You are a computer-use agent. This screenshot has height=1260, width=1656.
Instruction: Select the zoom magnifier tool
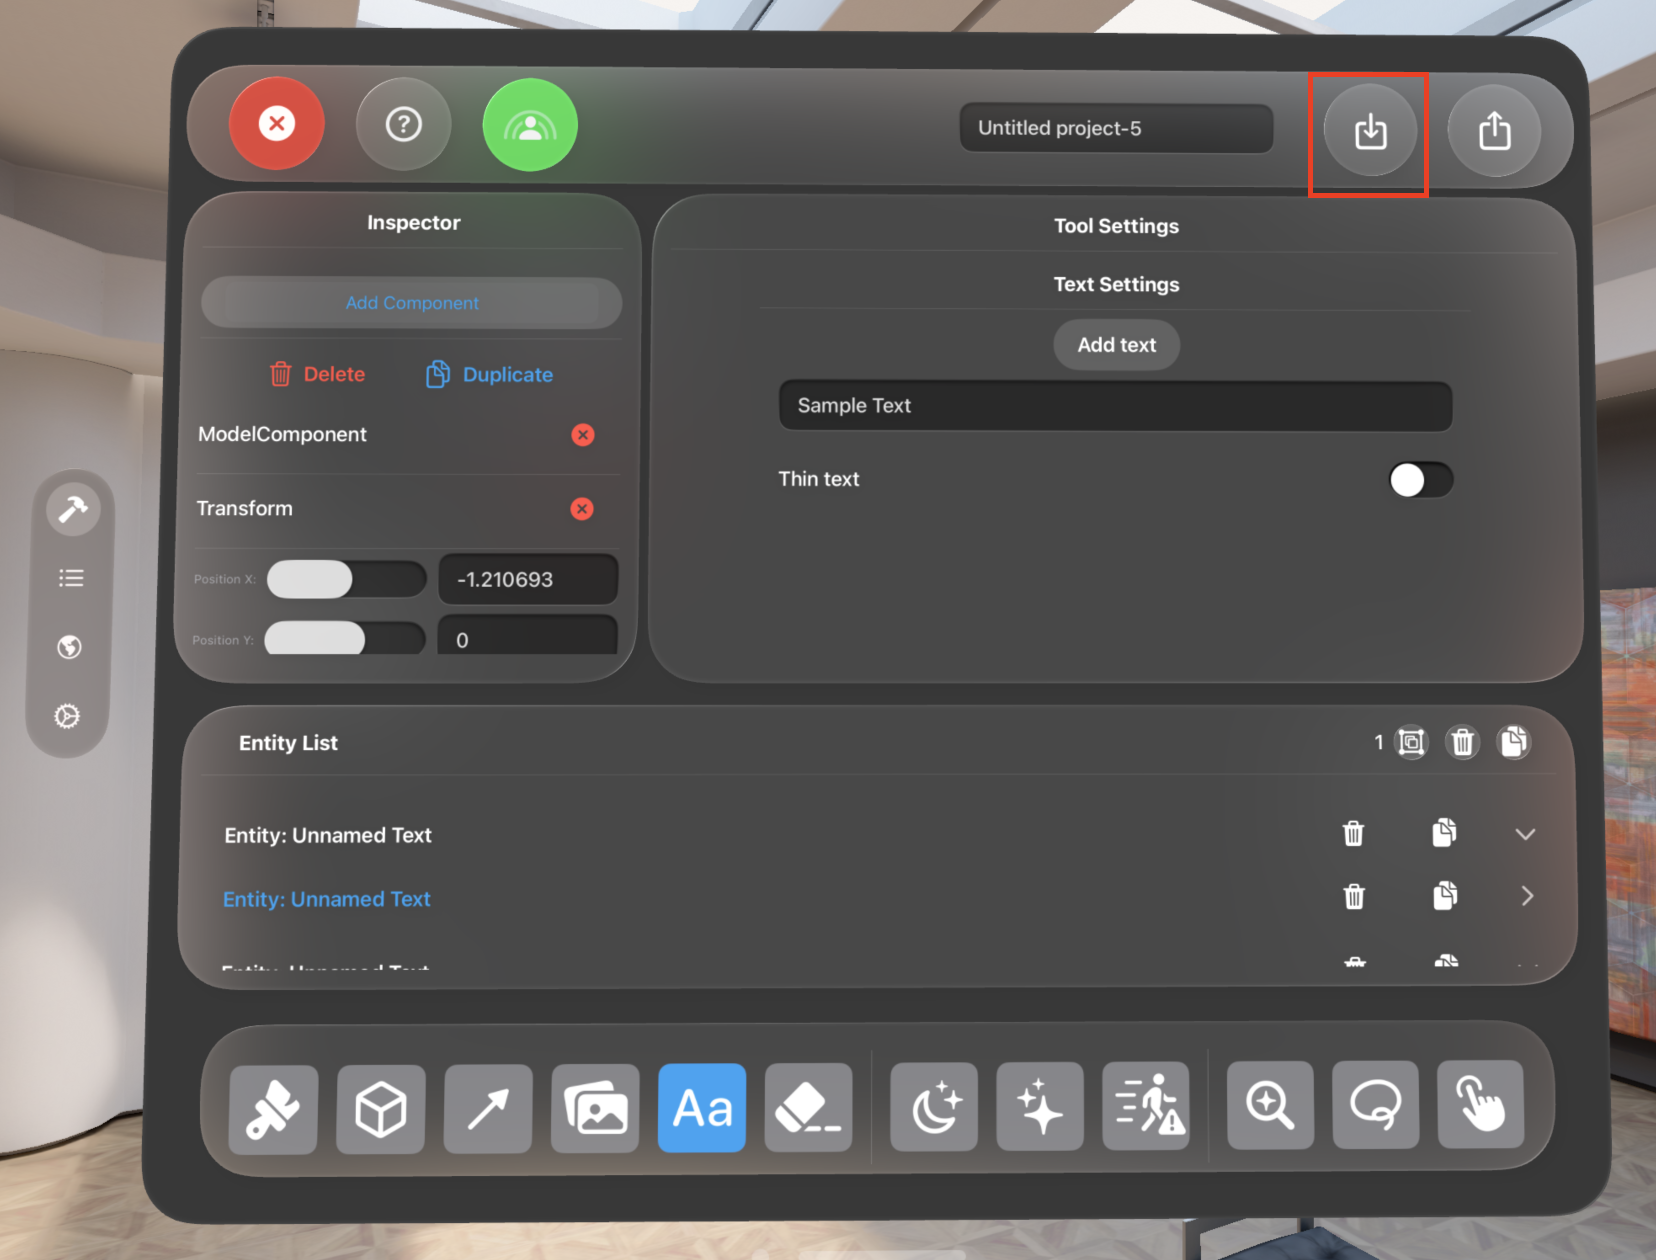[x=1270, y=1106]
